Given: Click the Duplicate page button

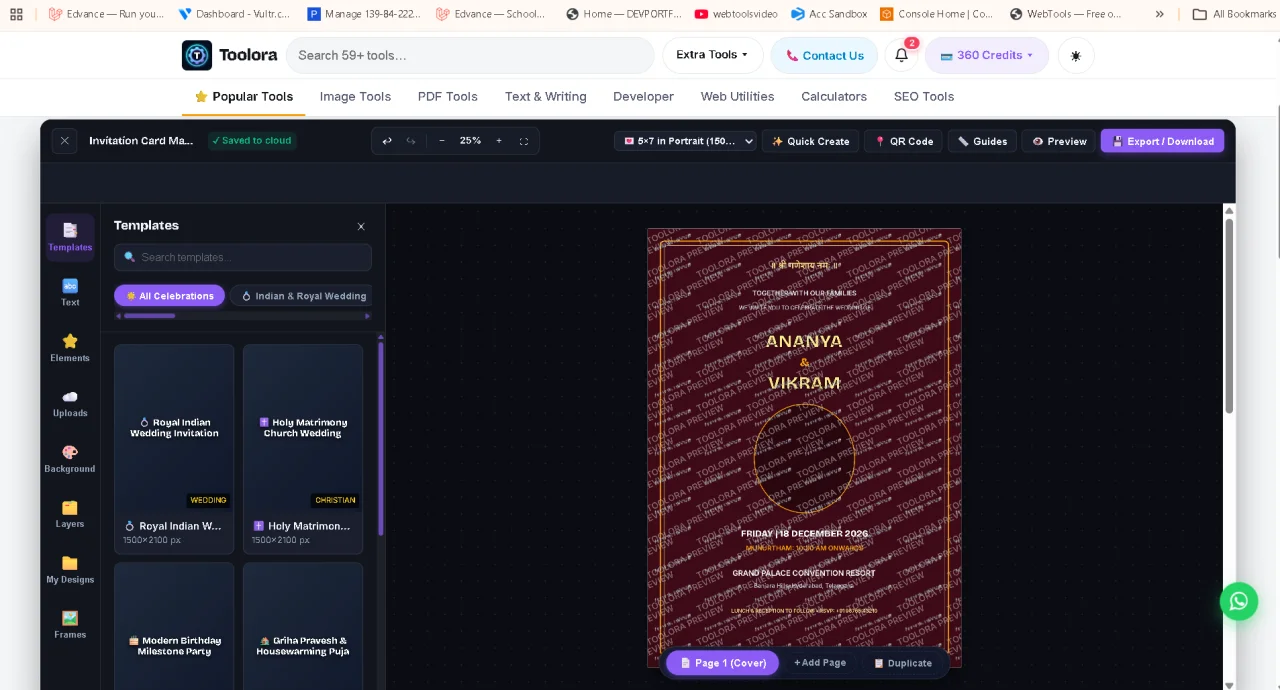Looking at the screenshot, I should pyautogui.click(x=902, y=663).
